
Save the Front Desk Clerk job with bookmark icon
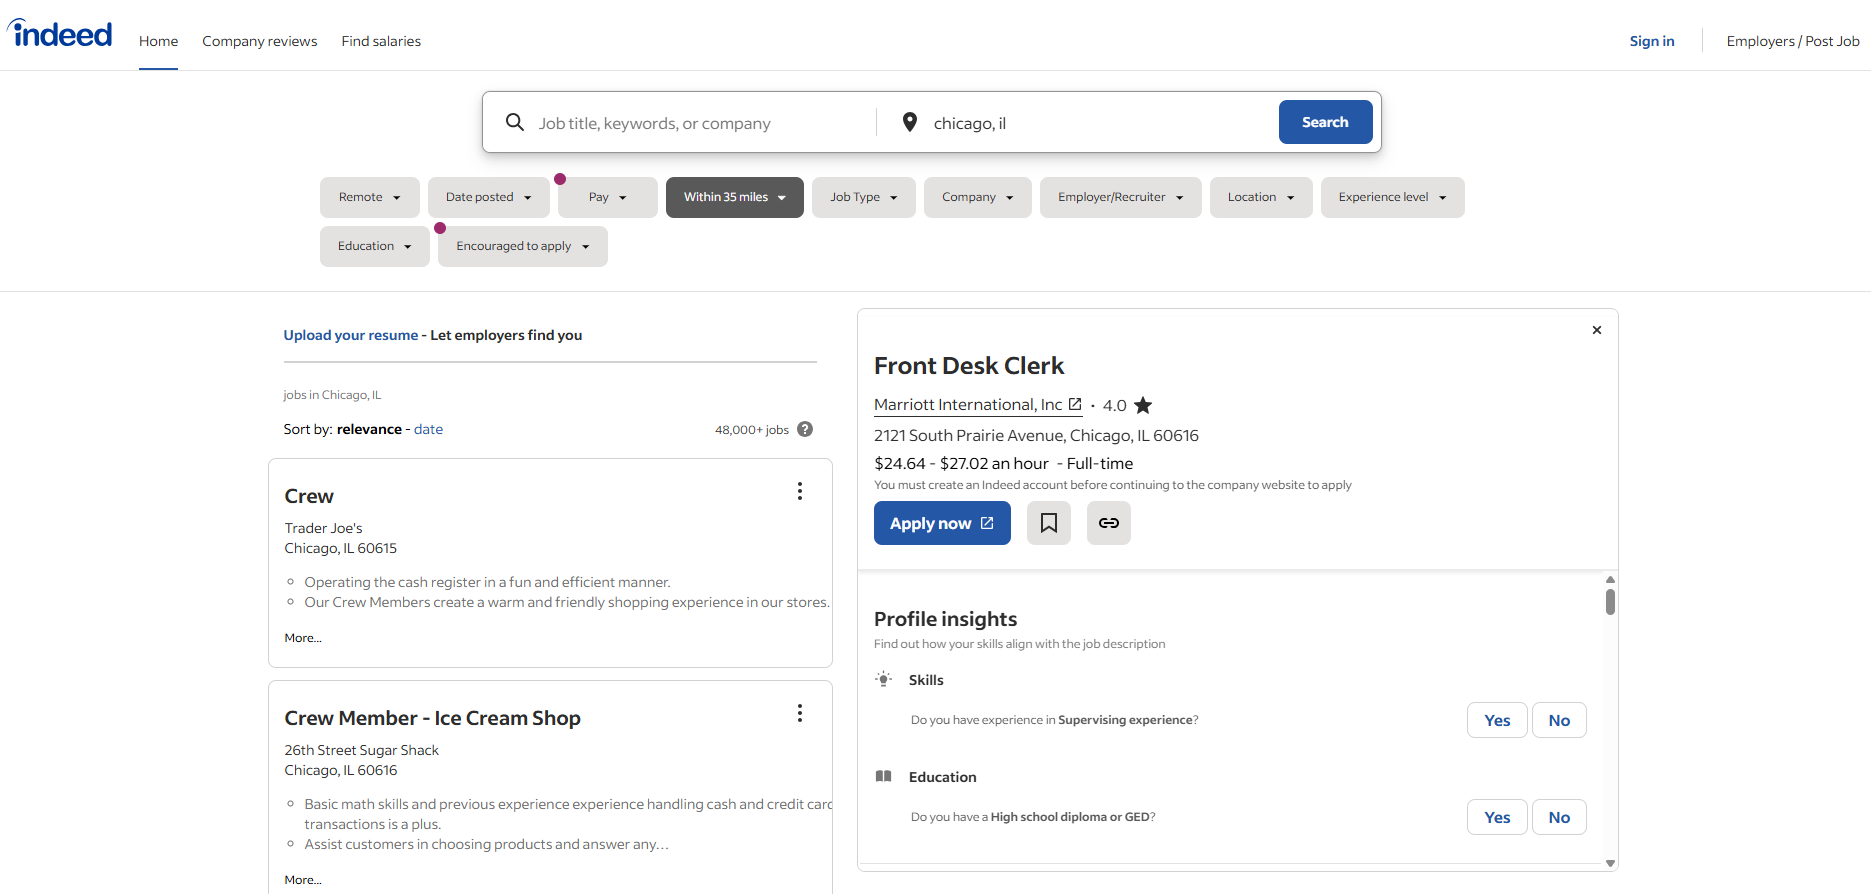coord(1049,523)
